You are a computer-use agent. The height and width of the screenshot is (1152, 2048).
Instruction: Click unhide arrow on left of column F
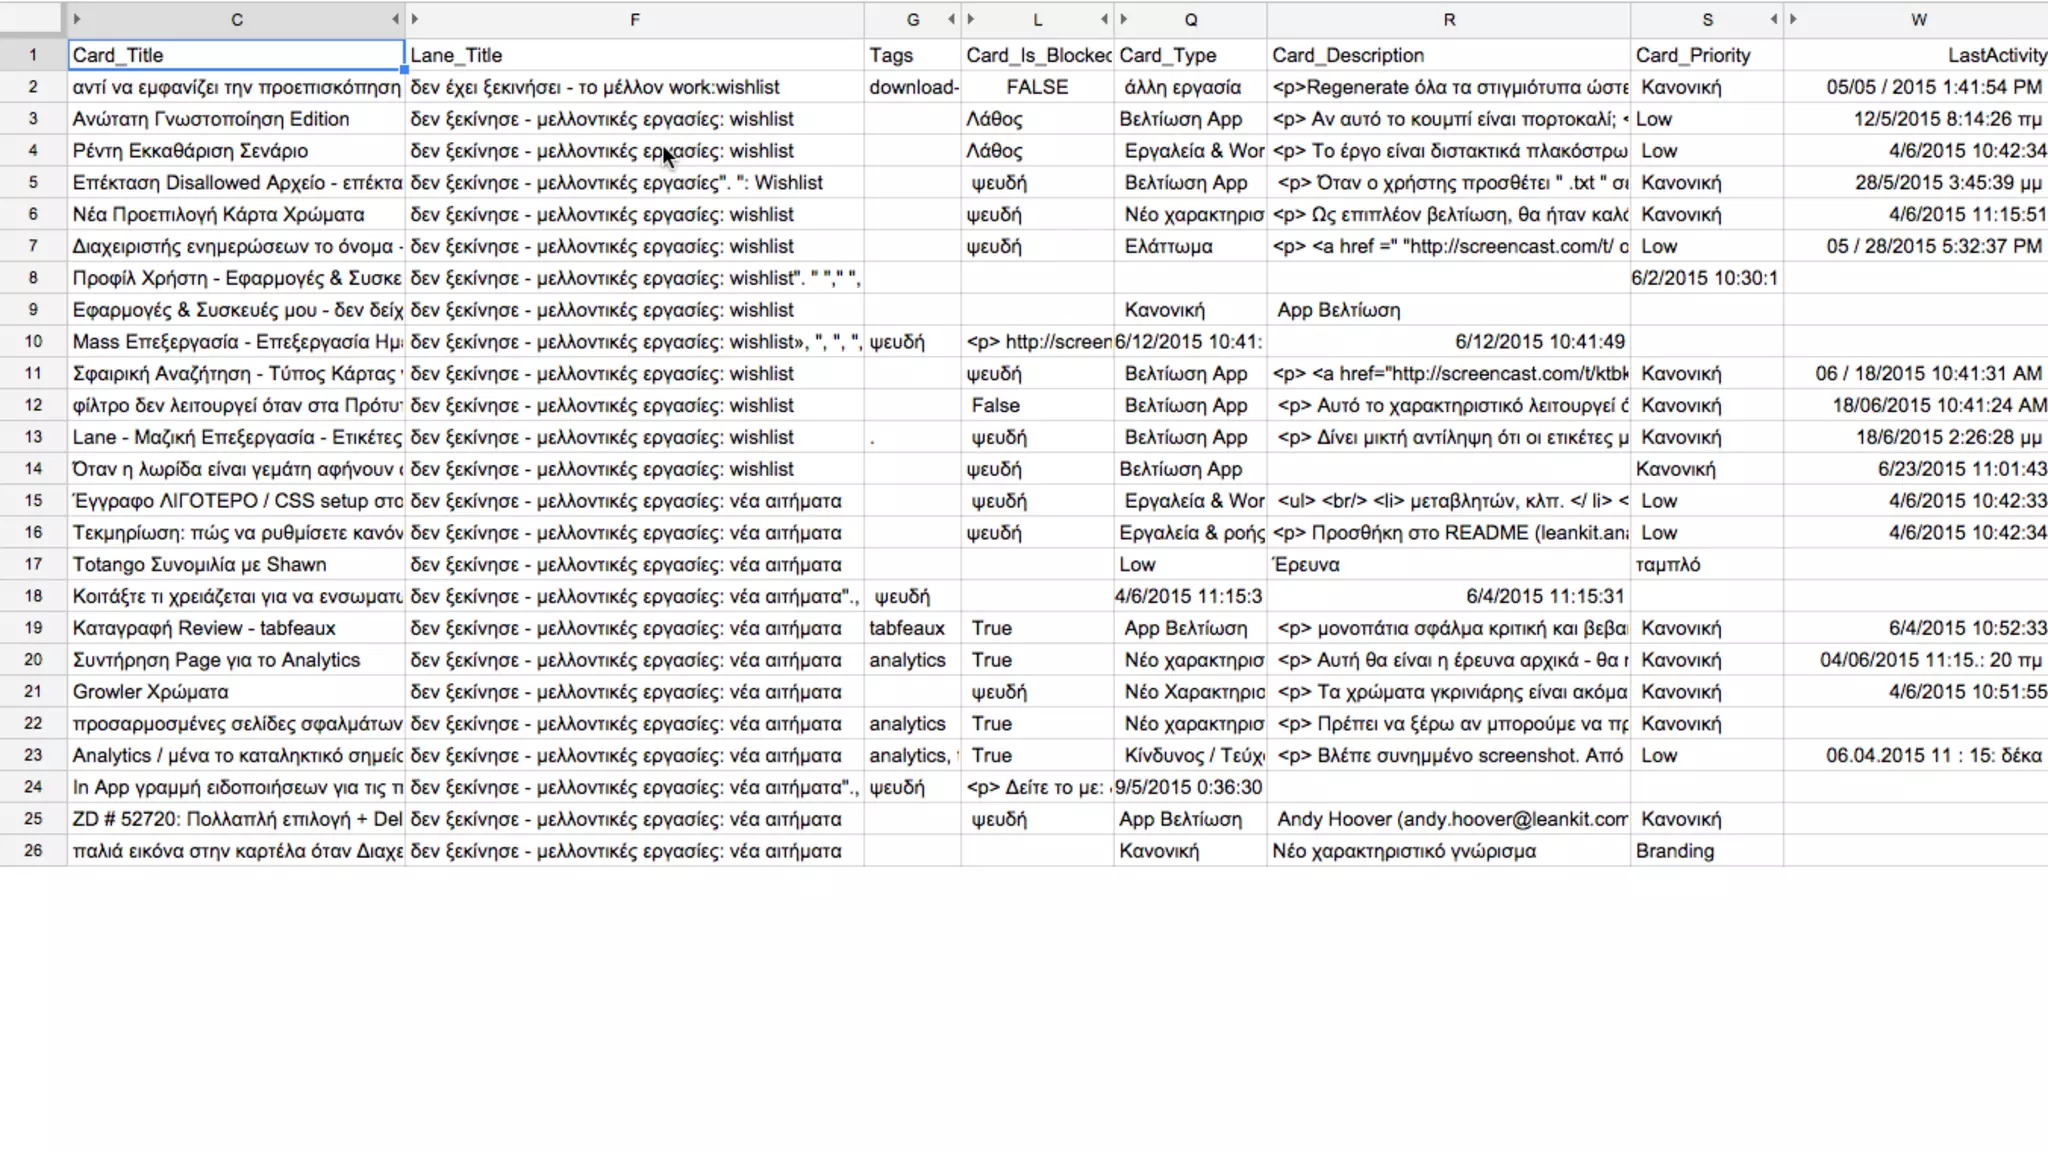415,19
